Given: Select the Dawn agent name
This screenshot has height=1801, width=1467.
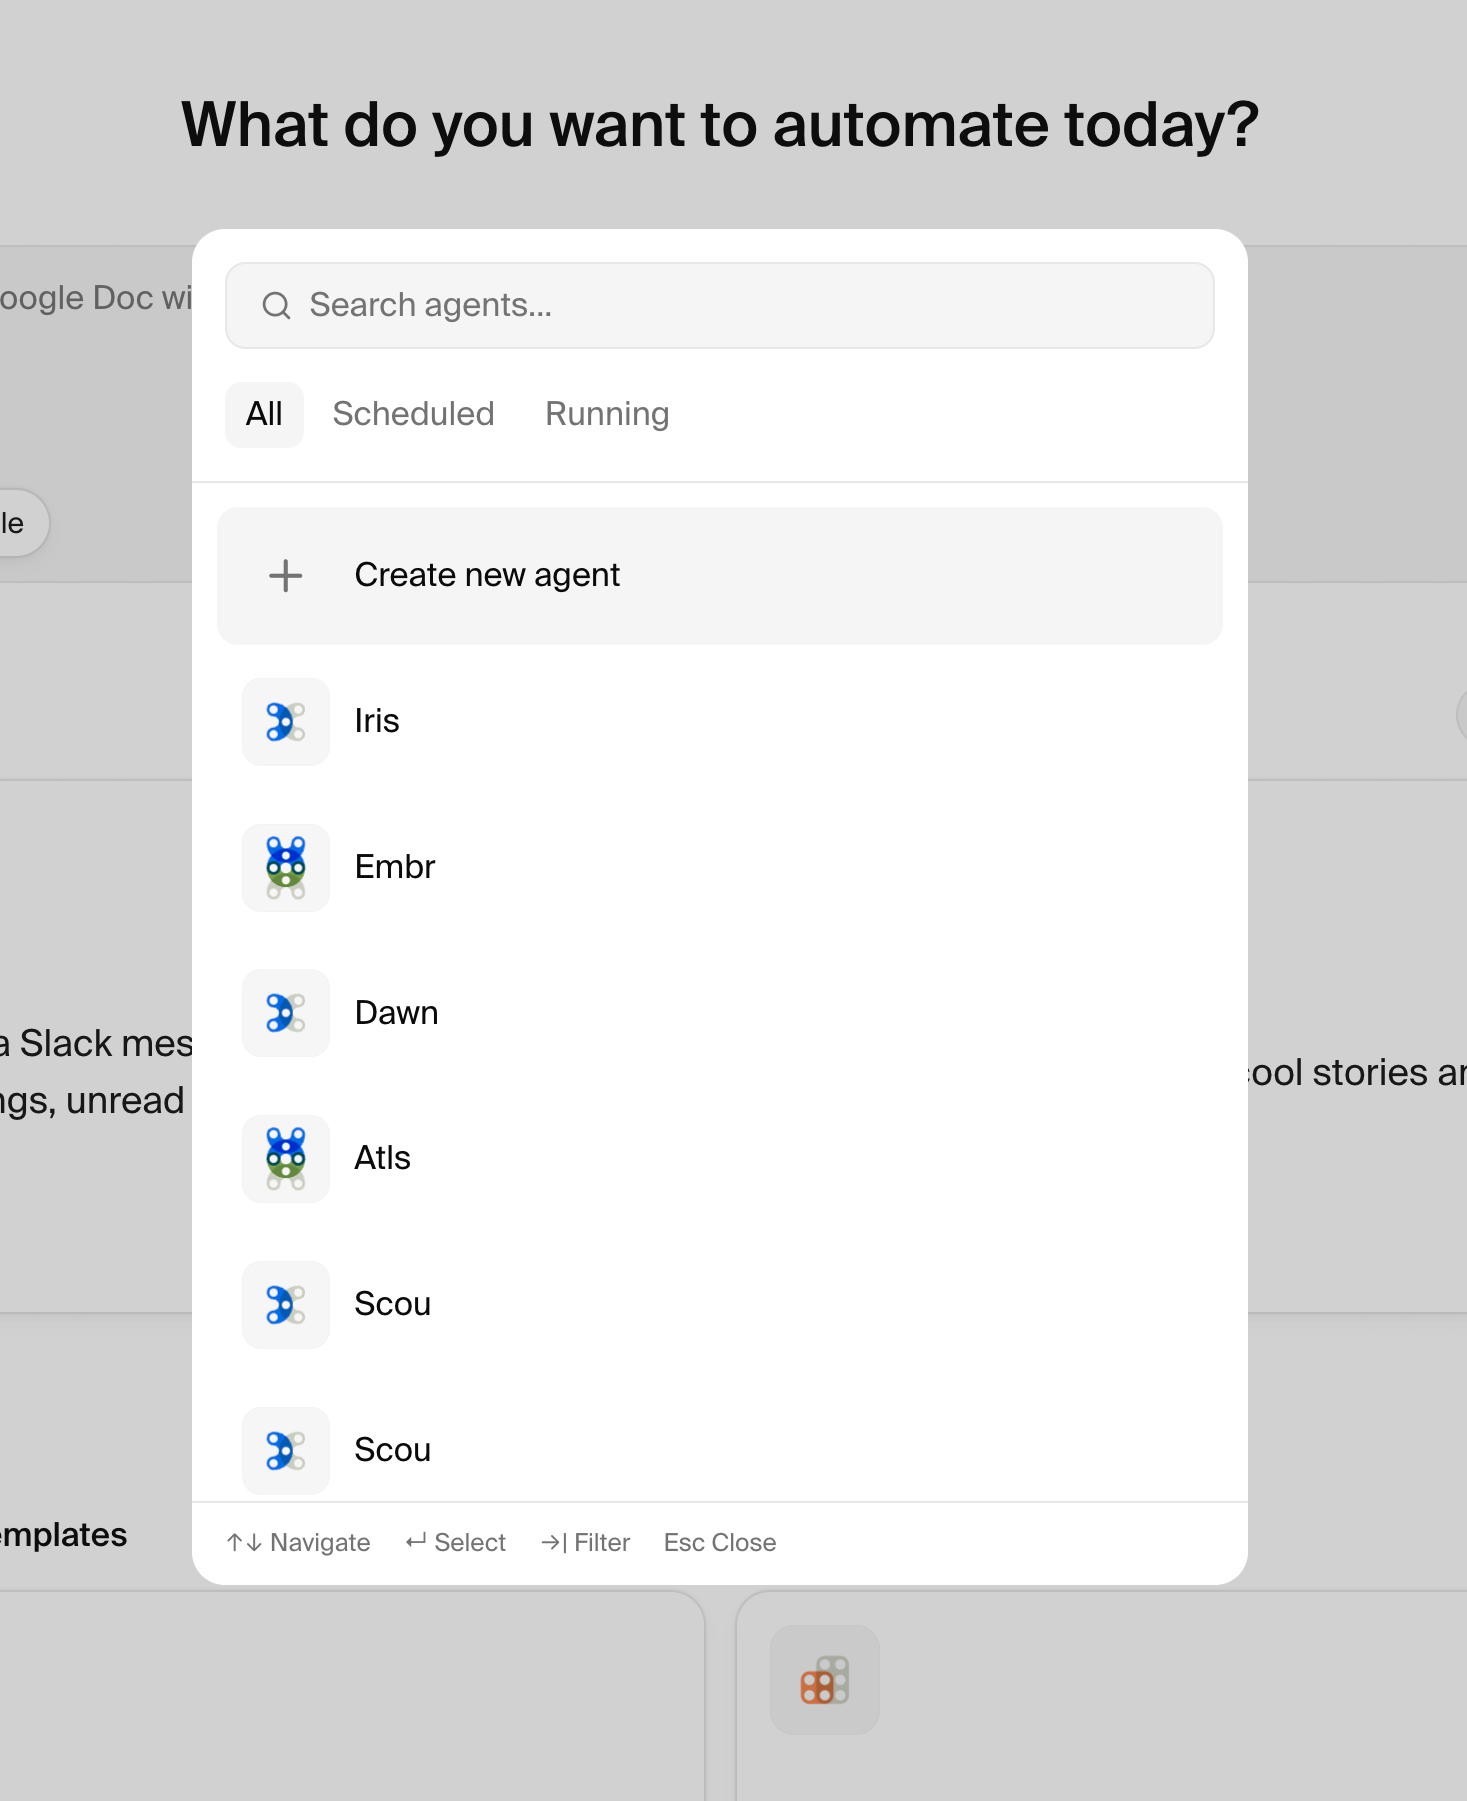Looking at the screenshot, I should click(396, 1013).
